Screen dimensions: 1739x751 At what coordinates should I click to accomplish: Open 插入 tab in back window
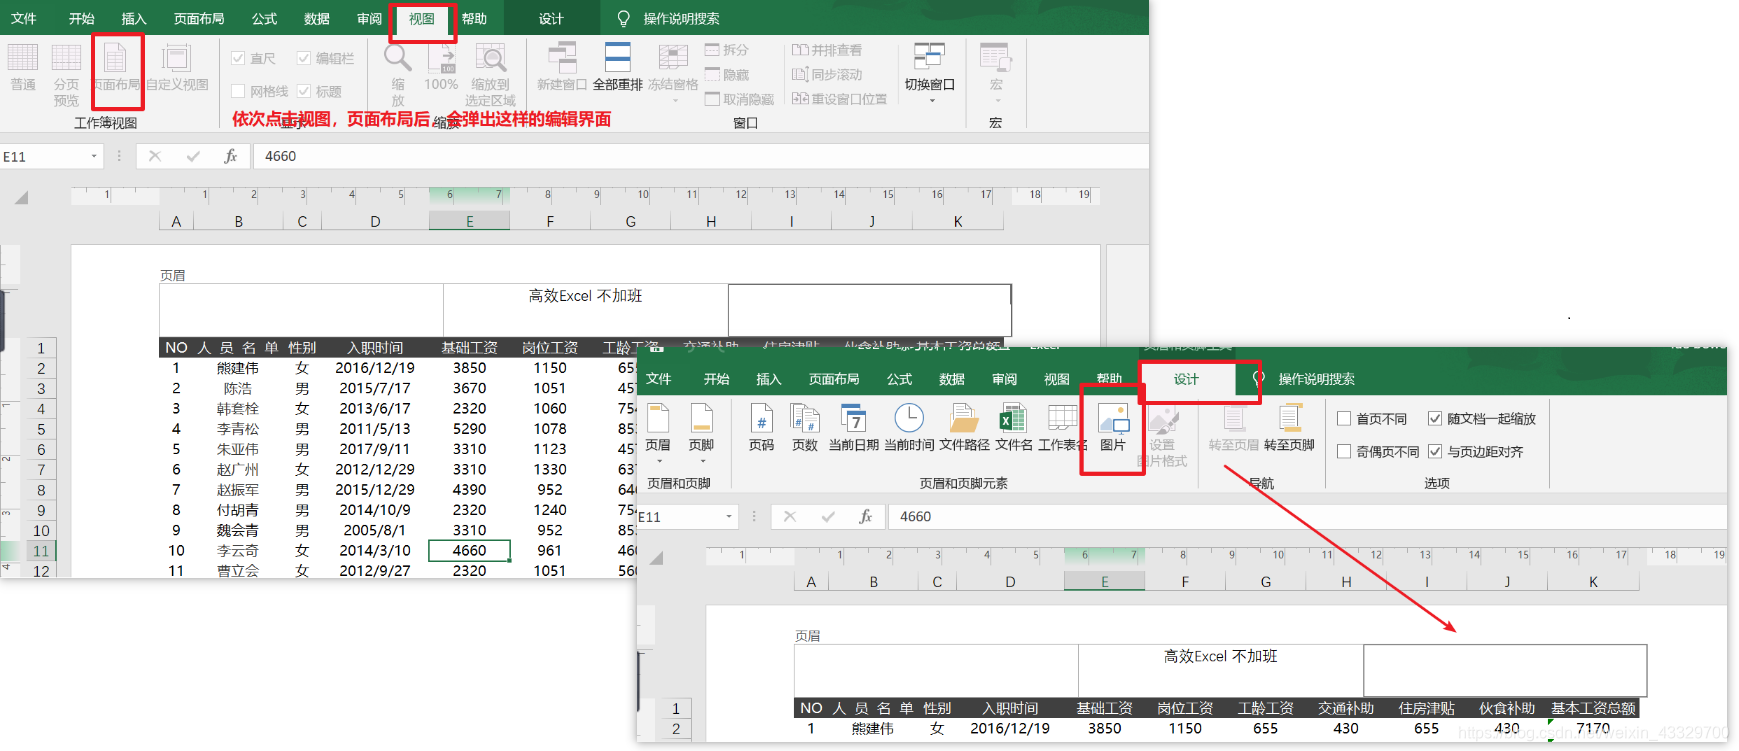pyautogui.click(x=134, y=19)
